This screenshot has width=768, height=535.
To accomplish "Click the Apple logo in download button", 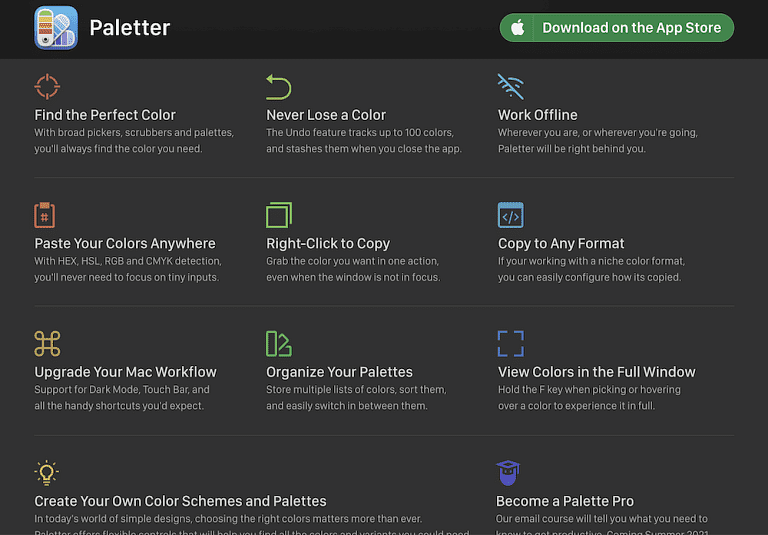I will tap(517, 27).
